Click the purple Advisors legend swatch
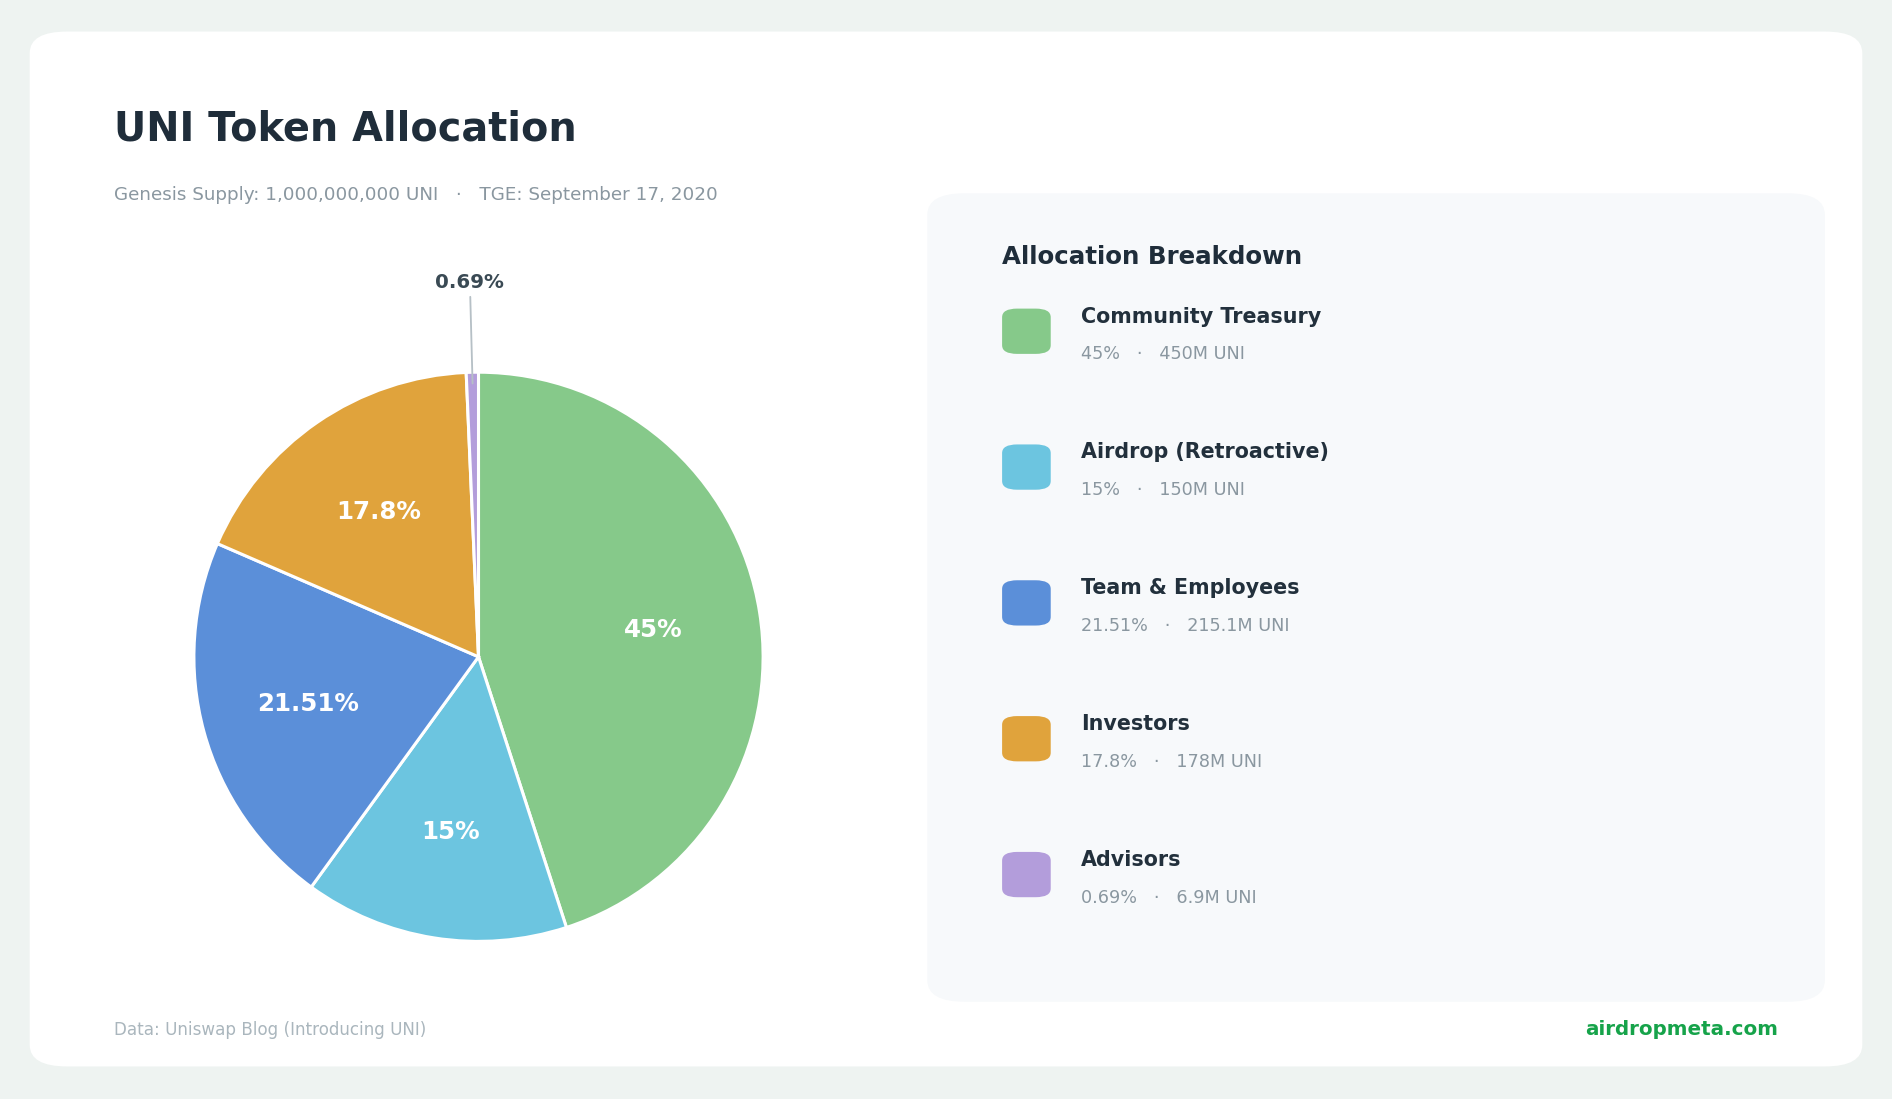Image resolution: width=1892 pixels, height=1099 pixels. click(x=1026, y=875)
